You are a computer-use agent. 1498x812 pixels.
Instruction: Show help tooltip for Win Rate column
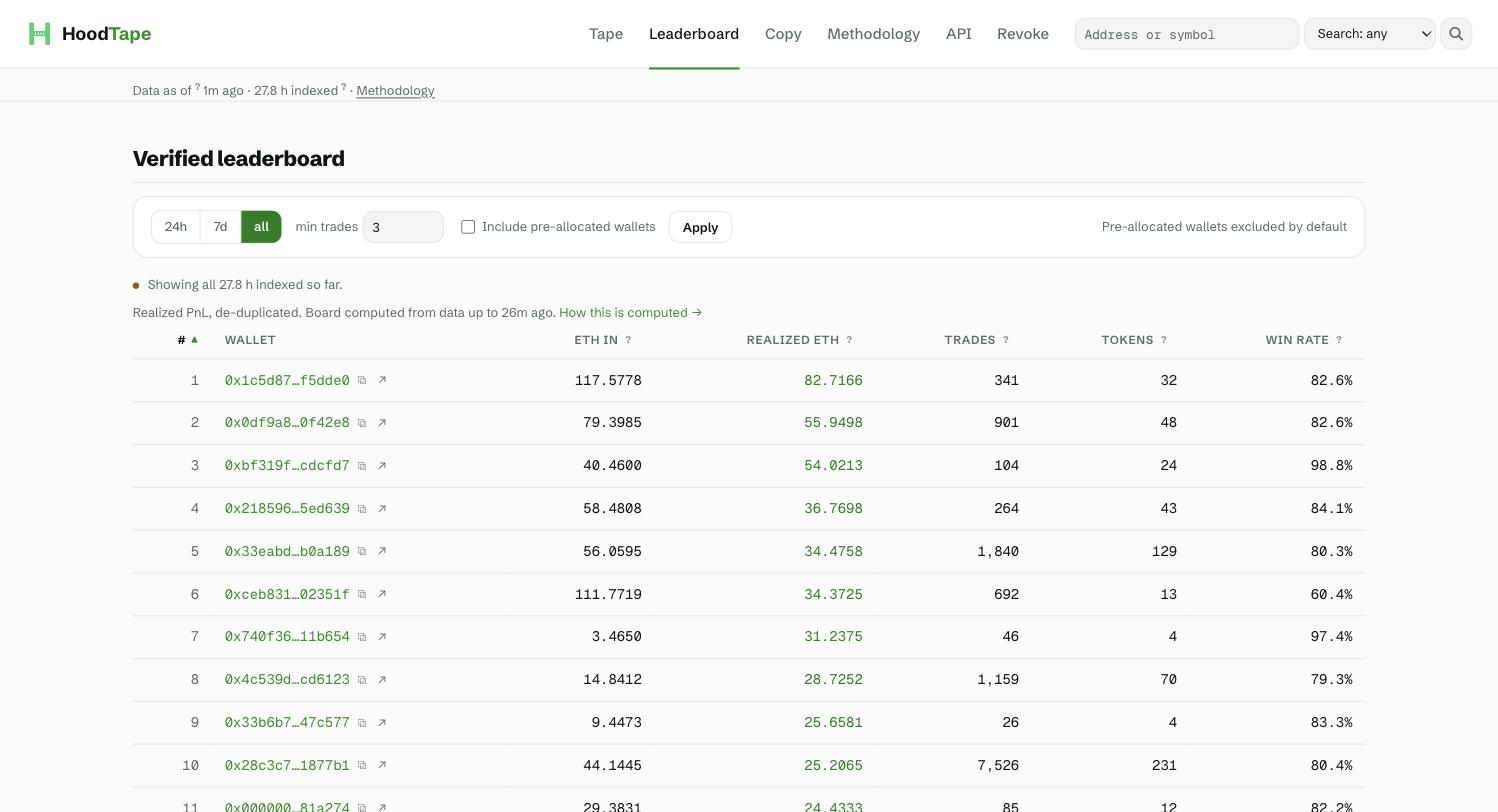1339,340
